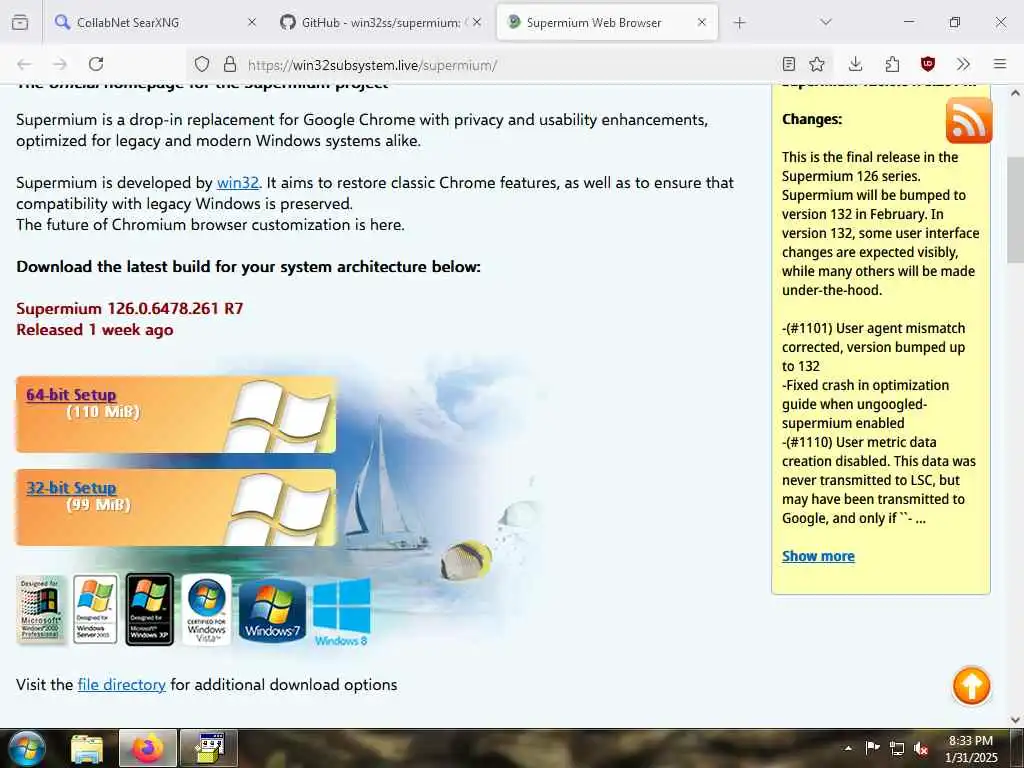Toggle reader view icon

(788, 64)
